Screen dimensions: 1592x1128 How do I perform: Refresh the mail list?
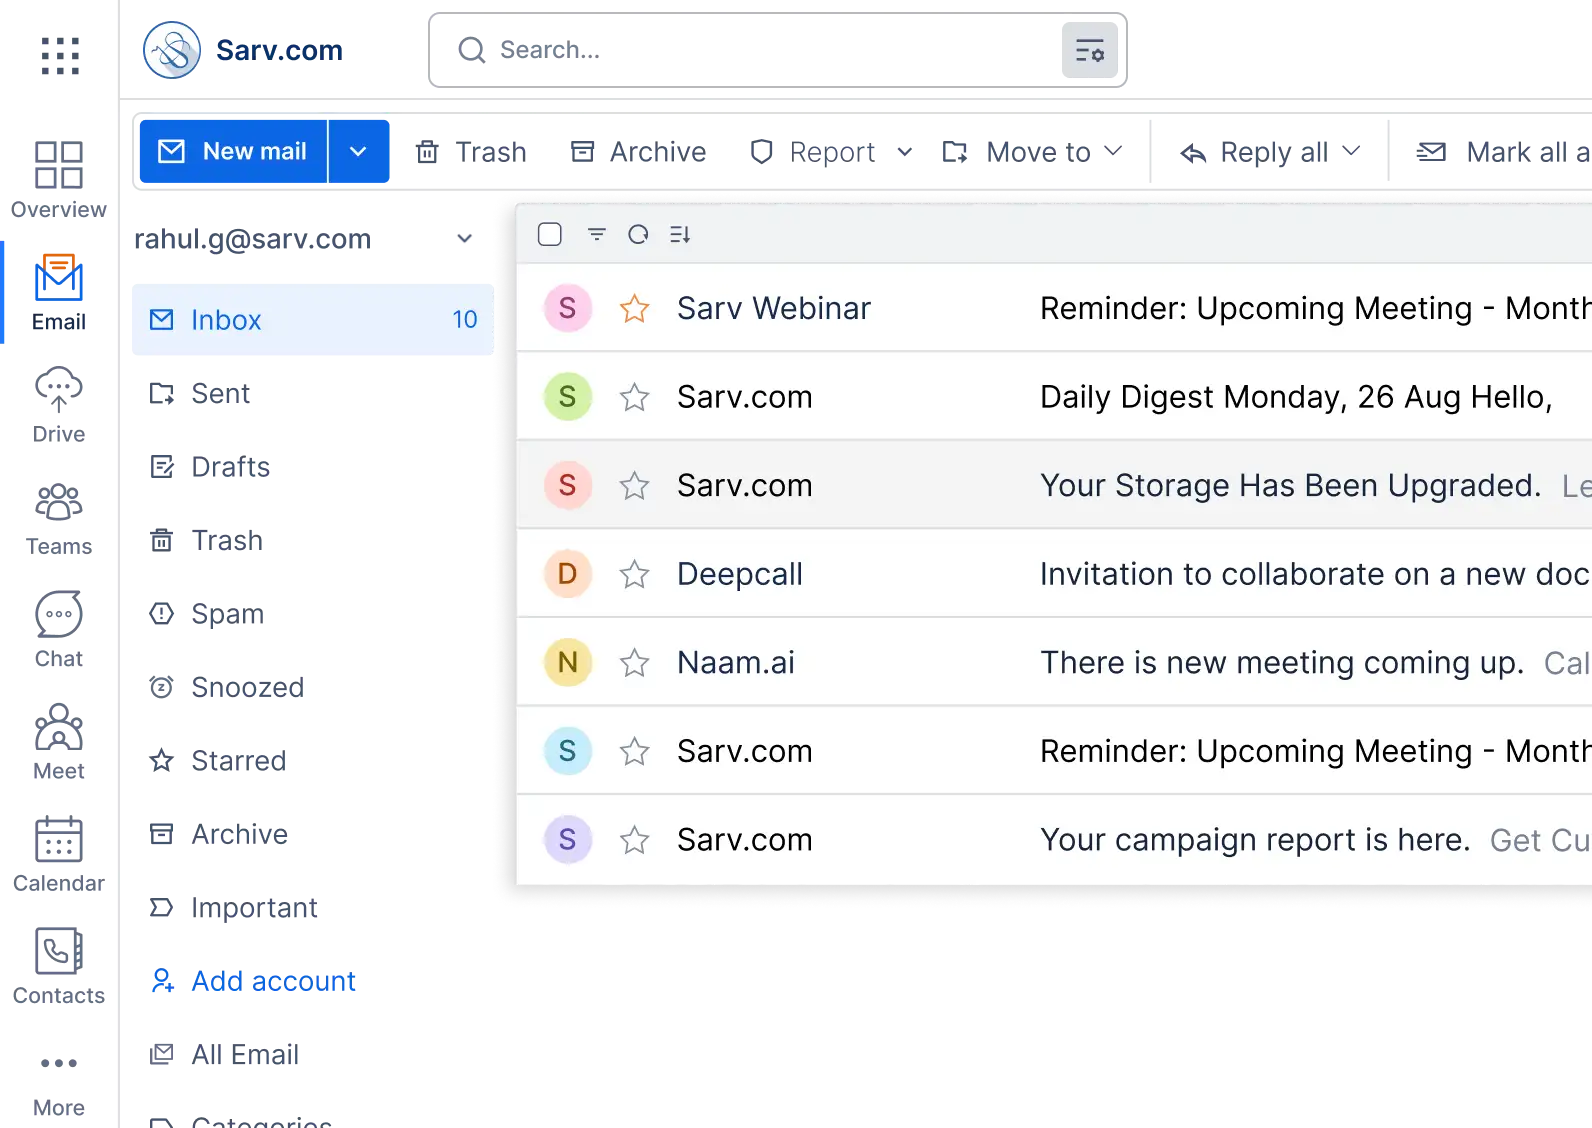[638, 234]
